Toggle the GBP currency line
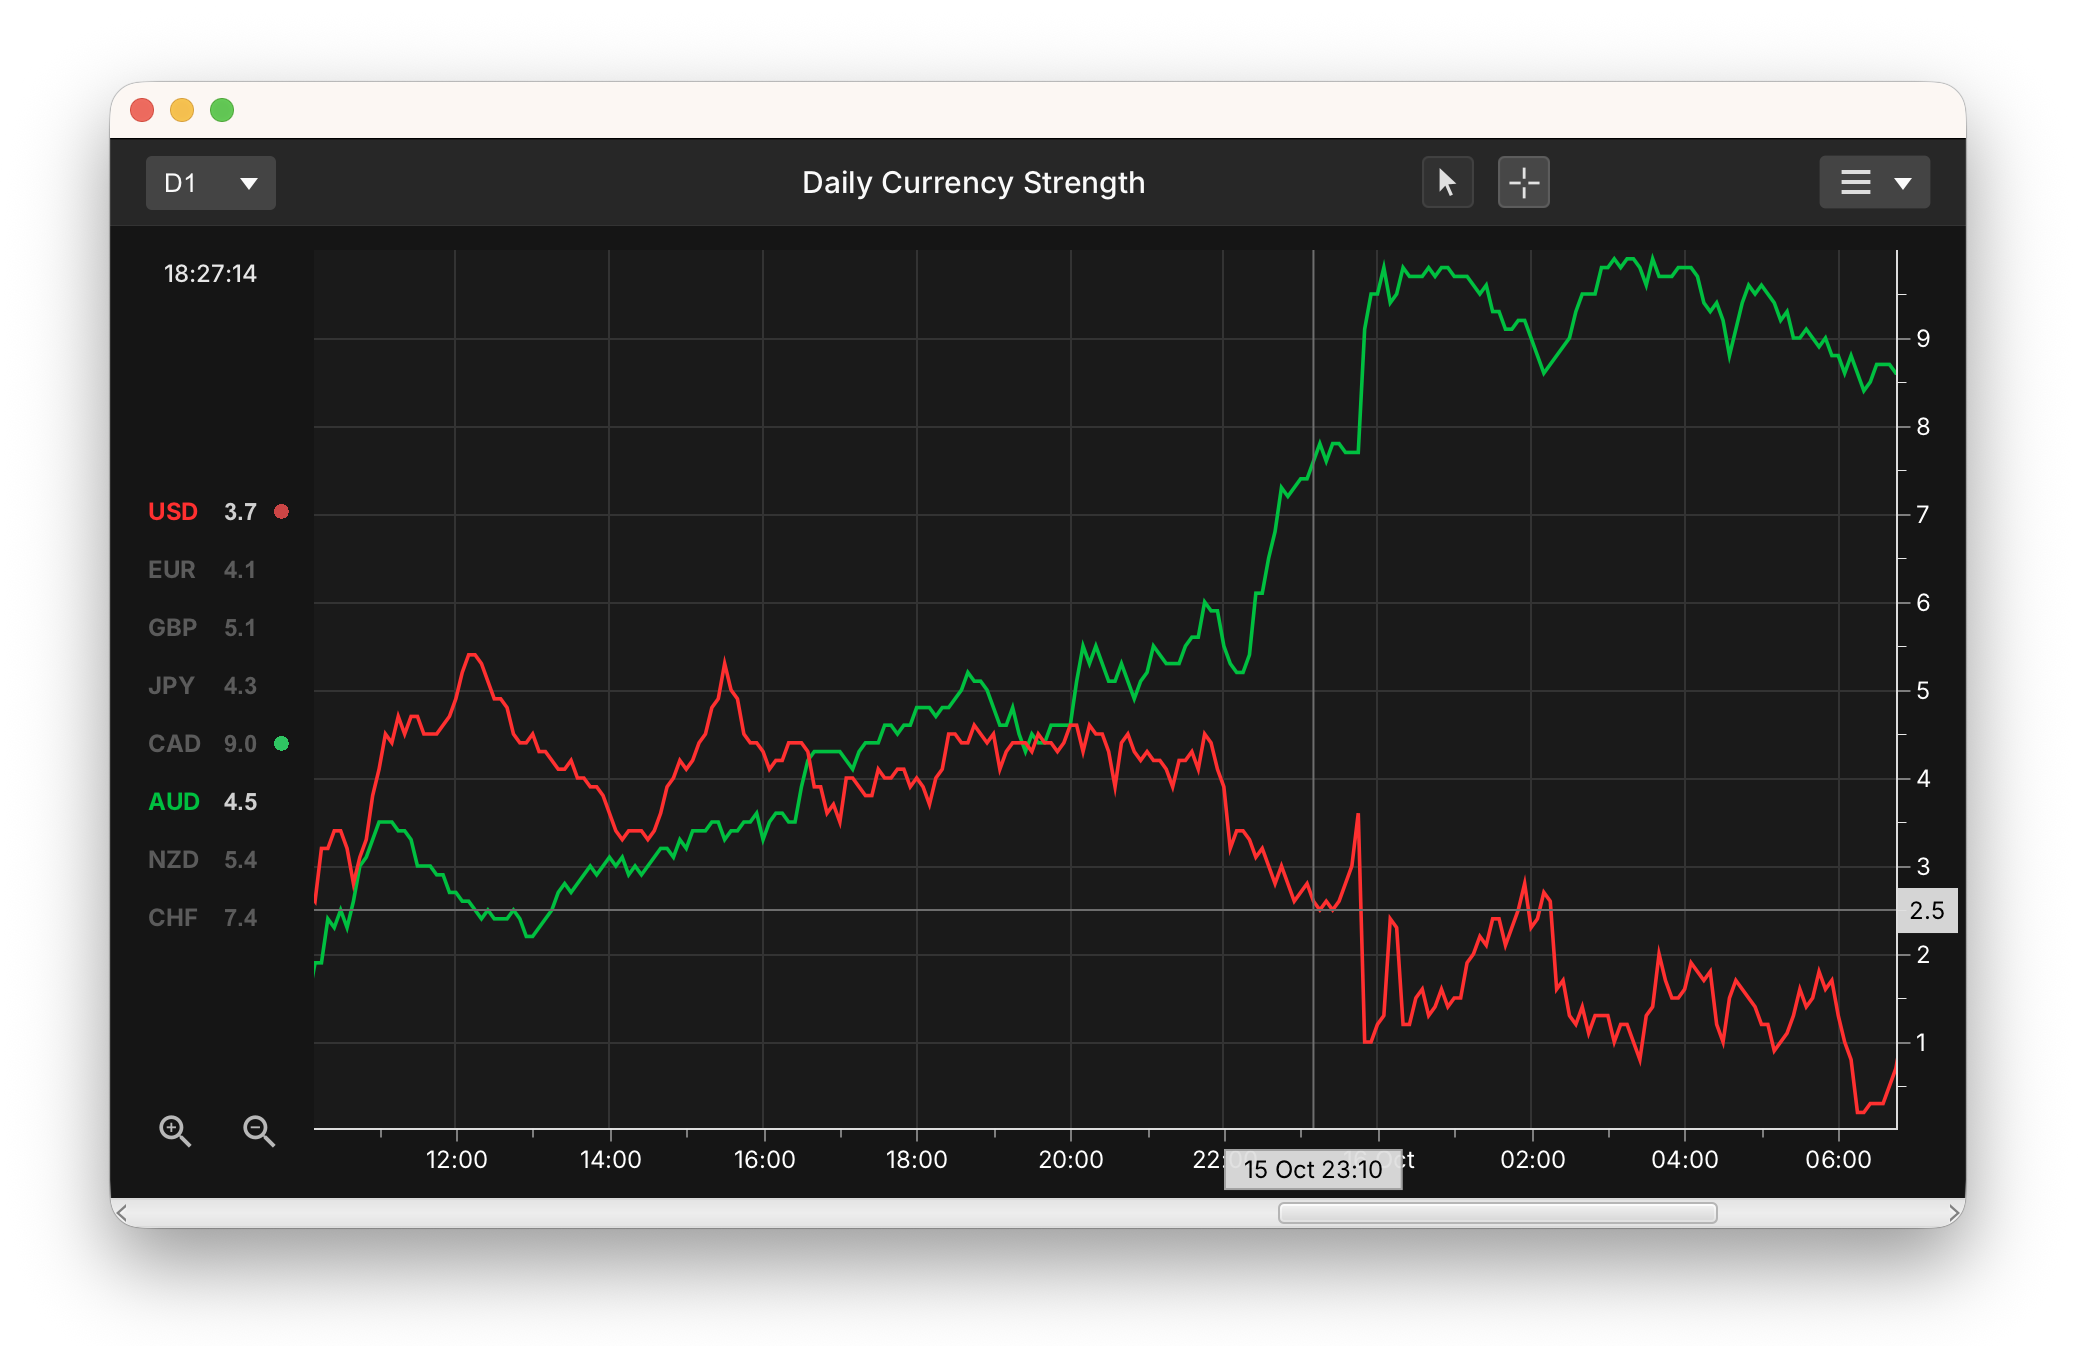2094x1346 pixels. pos(202,628)
